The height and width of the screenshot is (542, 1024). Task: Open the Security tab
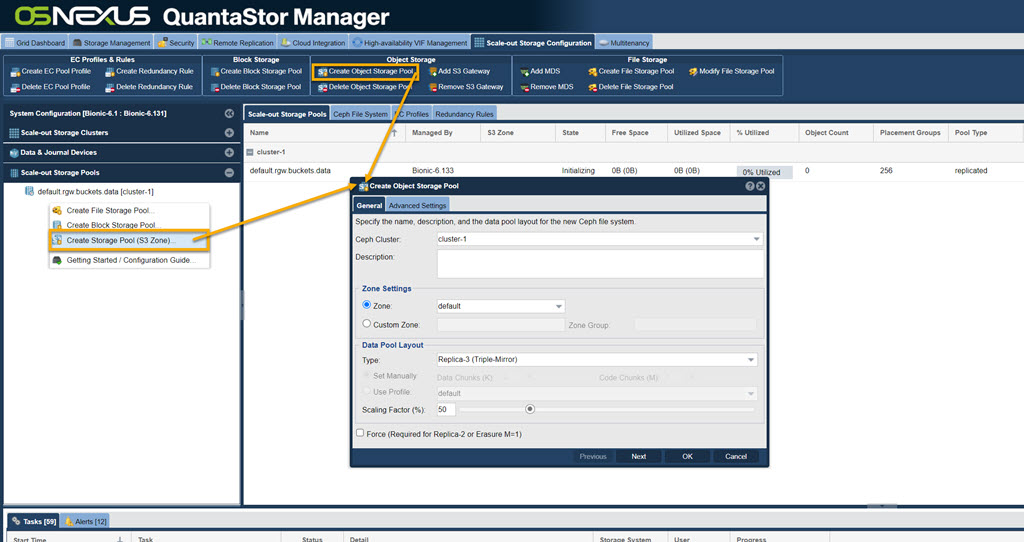tap(176, 42)
